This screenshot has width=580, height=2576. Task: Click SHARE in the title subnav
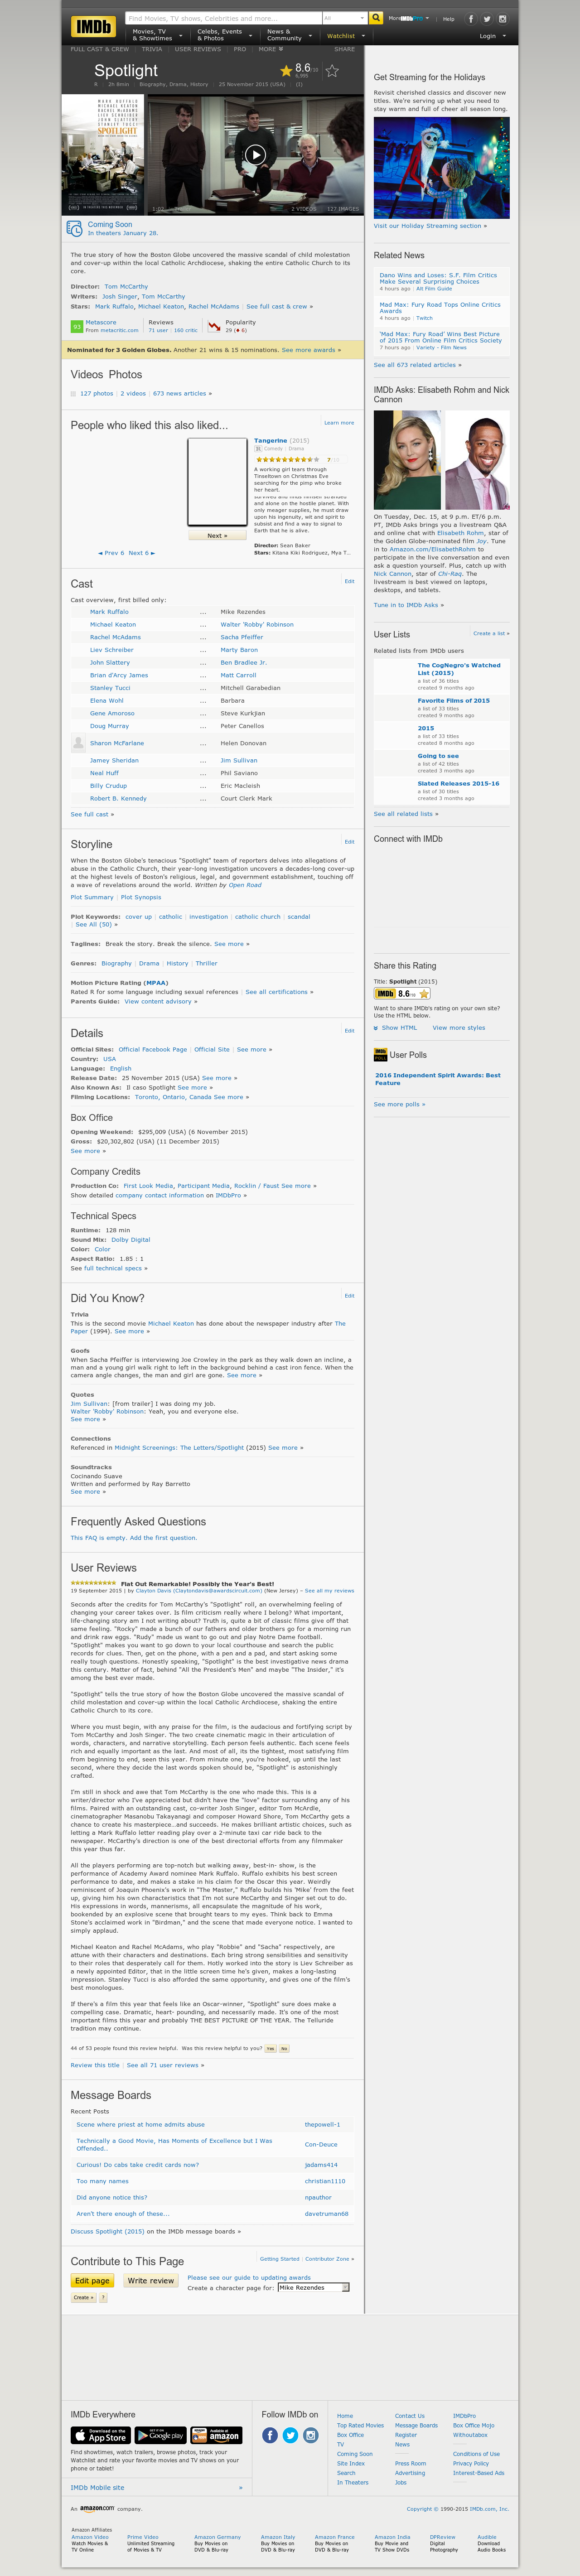344,49
